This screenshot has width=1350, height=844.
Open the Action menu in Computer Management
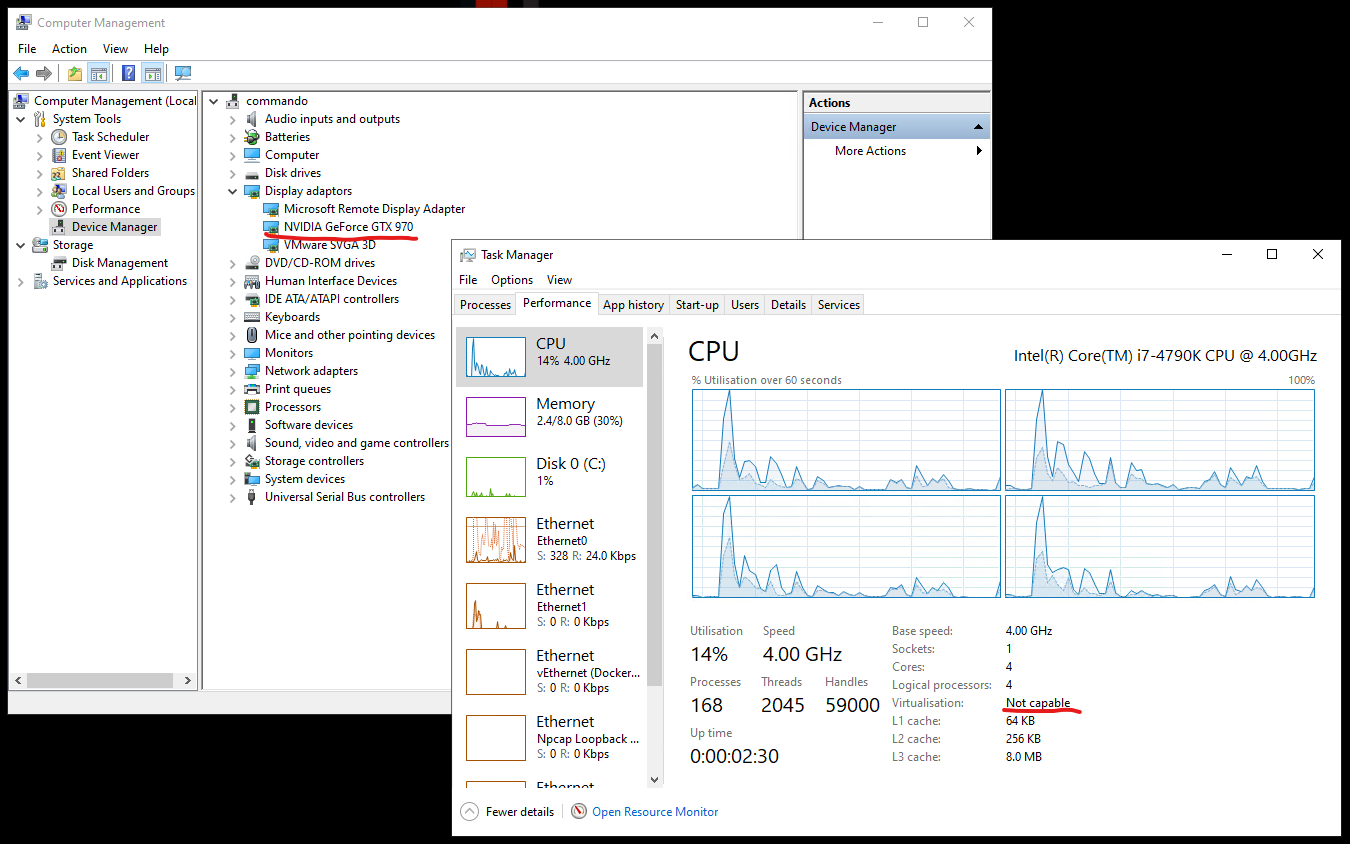pos(69,49)
